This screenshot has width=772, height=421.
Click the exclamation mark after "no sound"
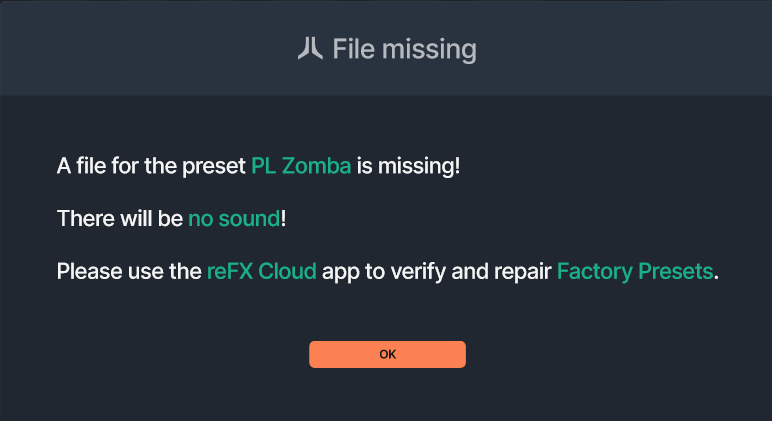(284, 218)
